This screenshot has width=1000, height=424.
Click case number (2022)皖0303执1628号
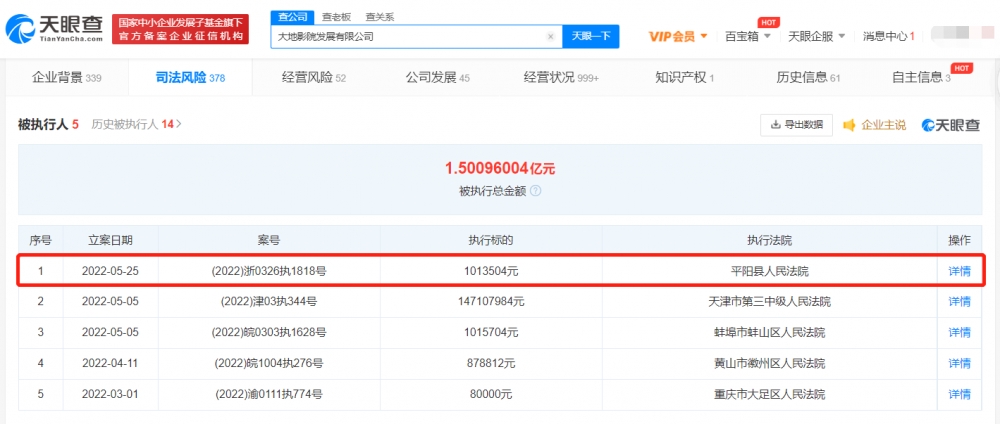click(268, 332)
